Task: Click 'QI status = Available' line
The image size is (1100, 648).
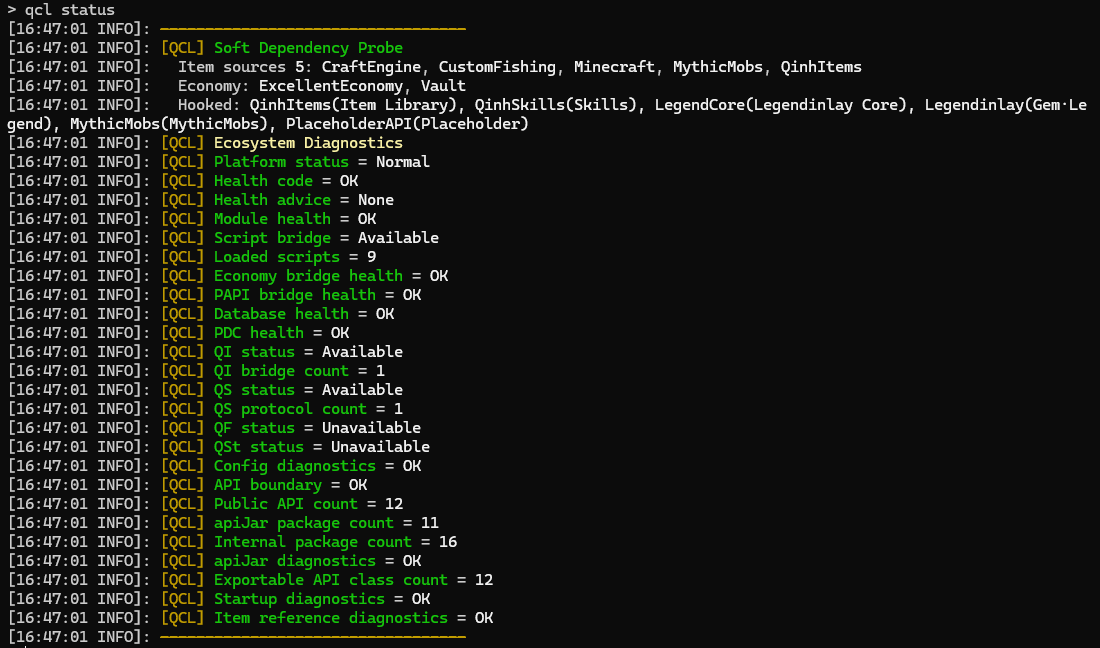Action: tap(309, 351)
